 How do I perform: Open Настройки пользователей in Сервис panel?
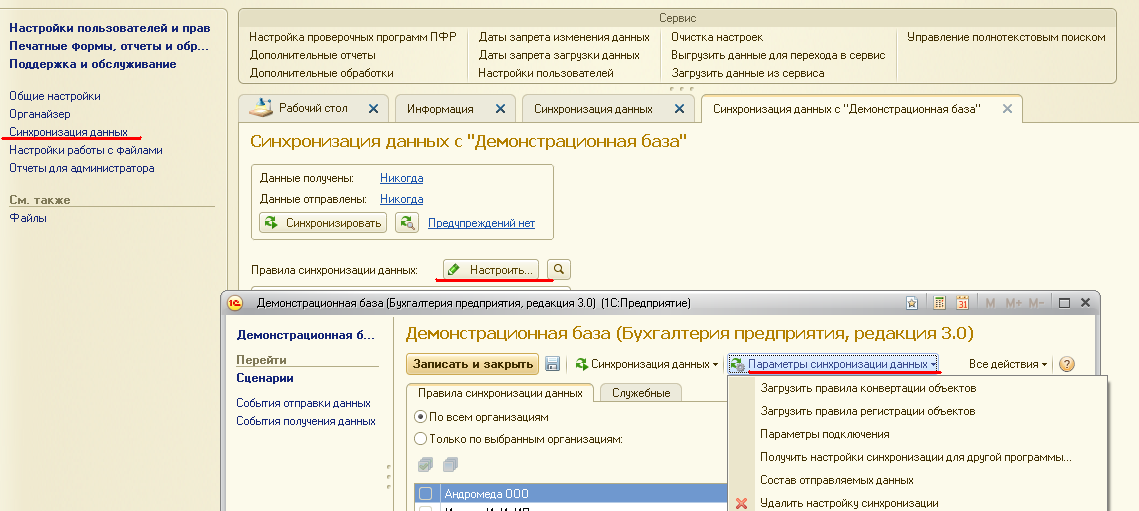[x=546, y=73]
